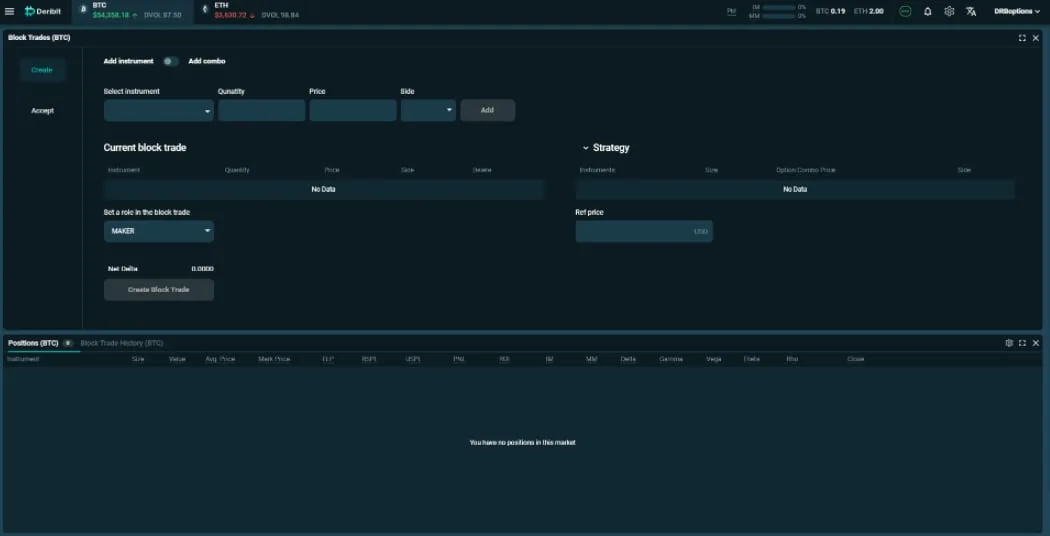Click the Add combo label

[207, 62]
